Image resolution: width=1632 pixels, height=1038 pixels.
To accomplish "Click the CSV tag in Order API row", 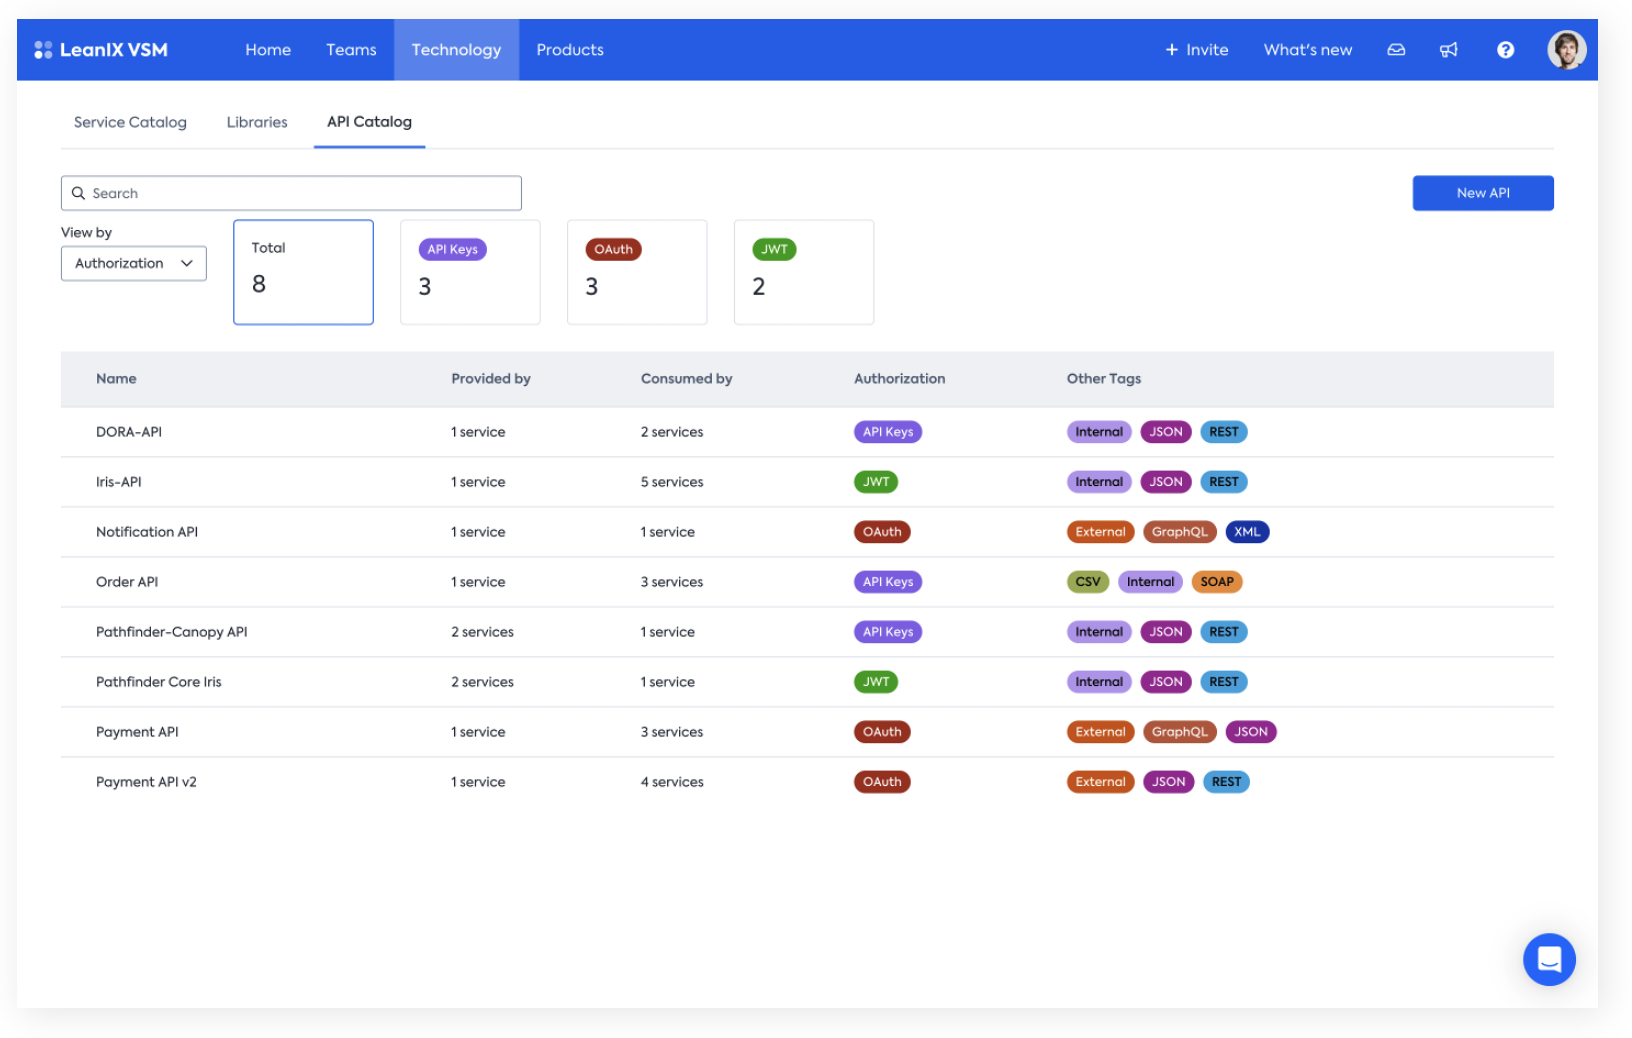I will pyautogui.click(x=1088, y=582).
